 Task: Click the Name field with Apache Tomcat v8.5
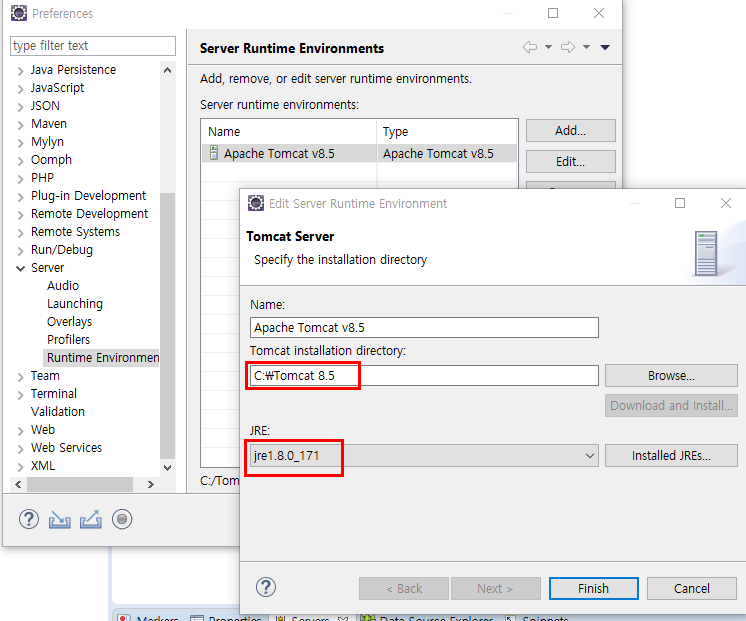[424, 327]
